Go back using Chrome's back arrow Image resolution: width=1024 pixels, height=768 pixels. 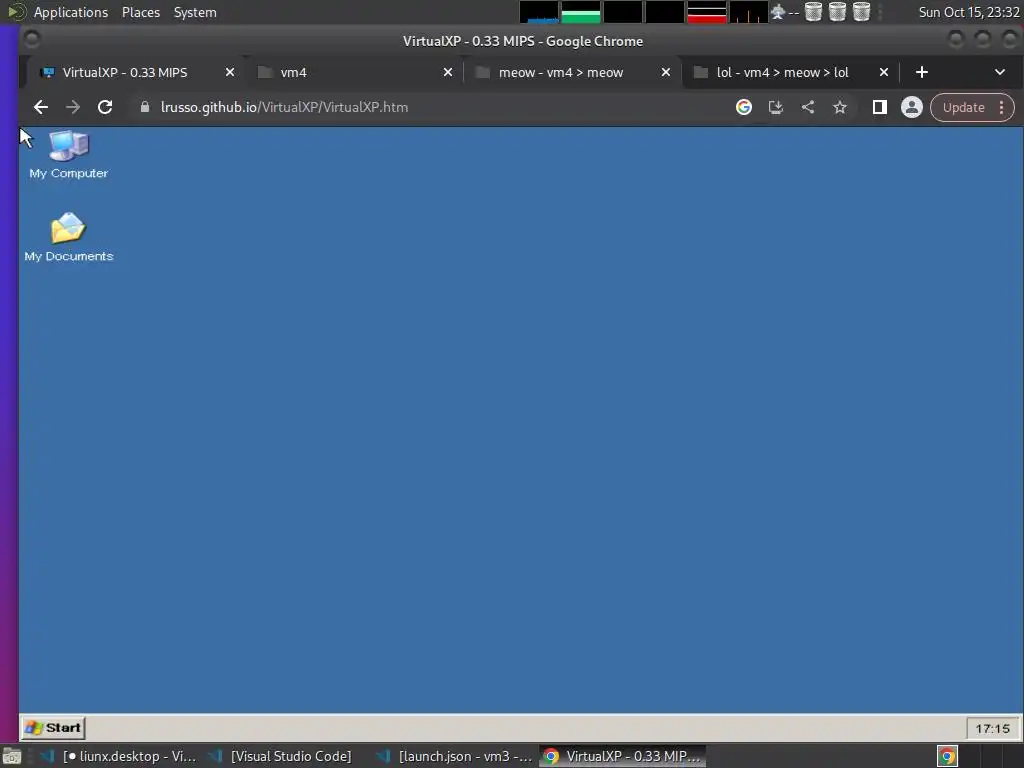tap(40, 107)
